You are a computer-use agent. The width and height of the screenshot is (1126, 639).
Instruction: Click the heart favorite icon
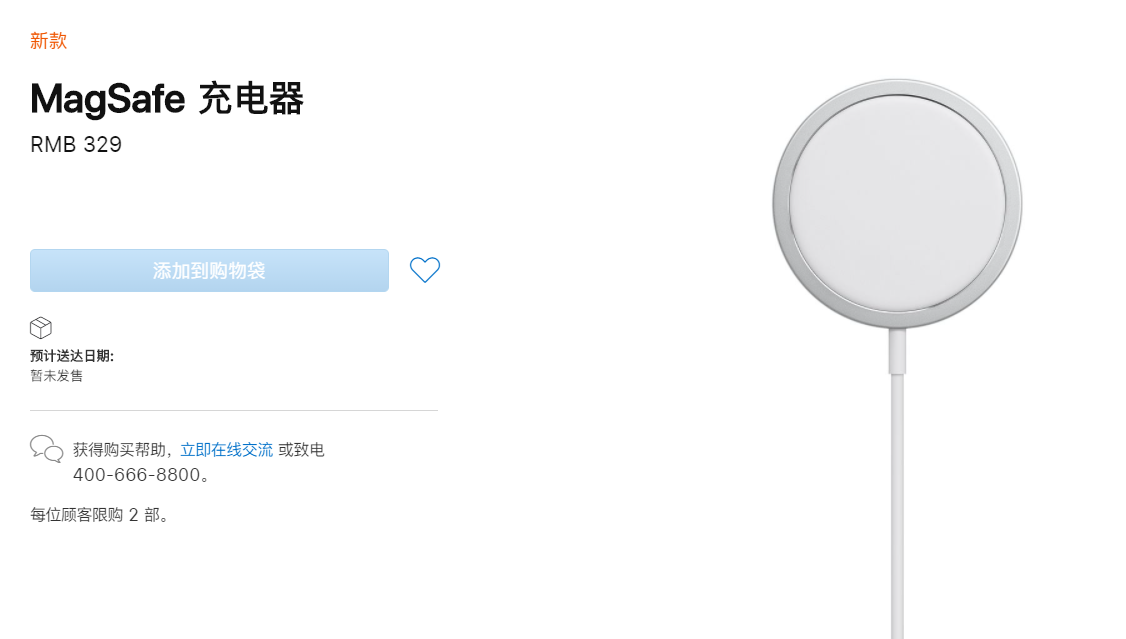tap(425, 270)
